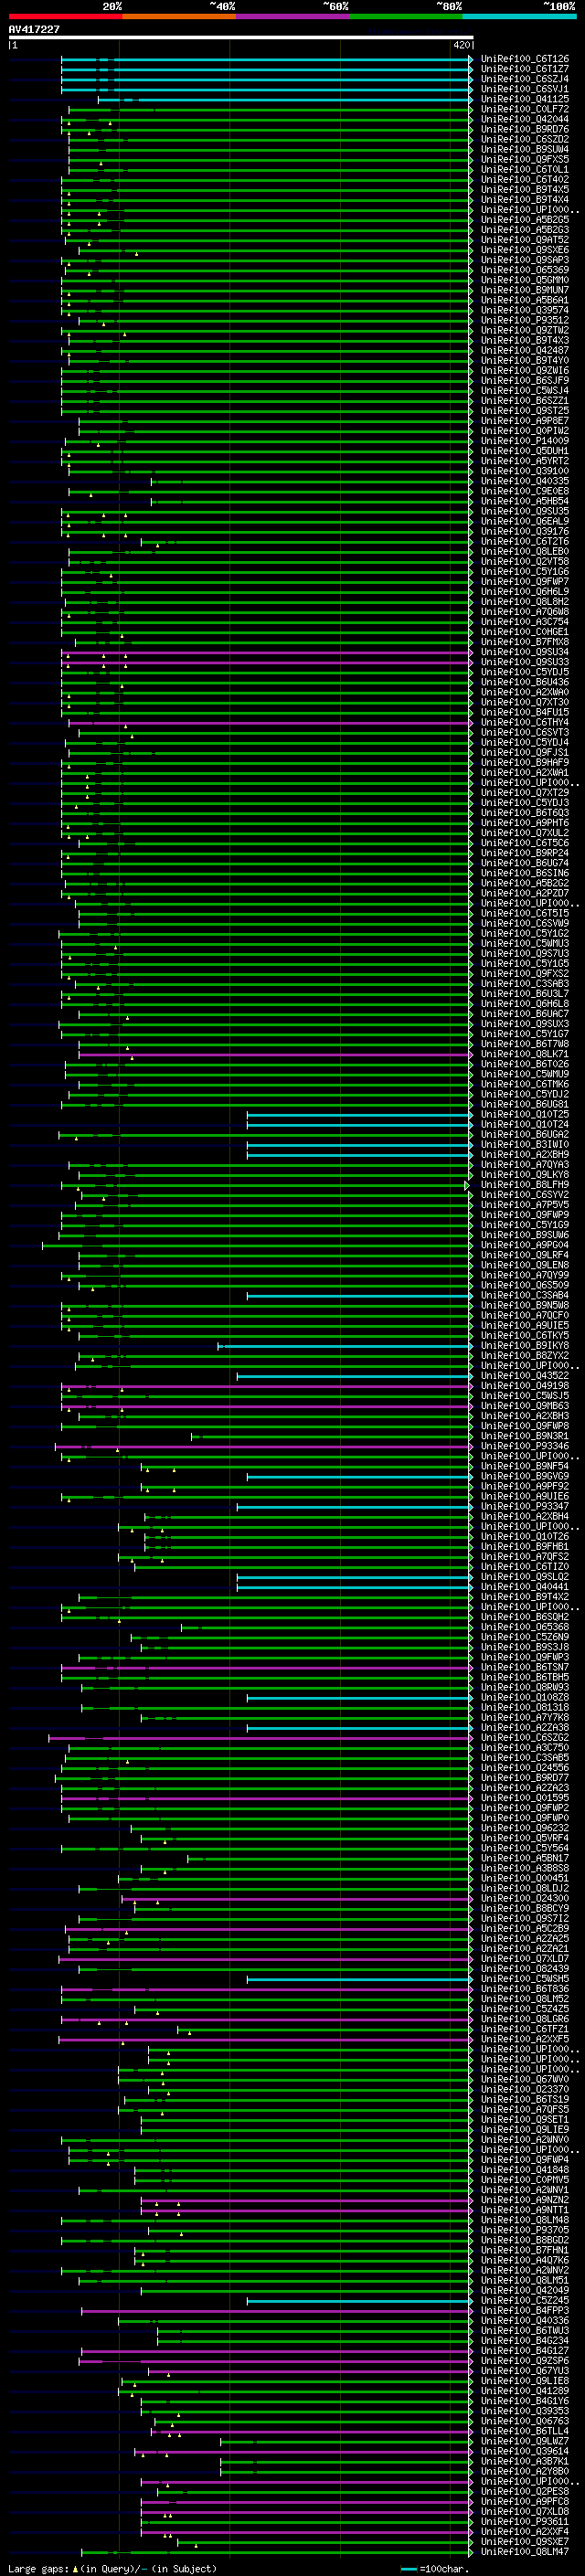
Task: Click the =100char. scale legend
Action: point(434,2569)
